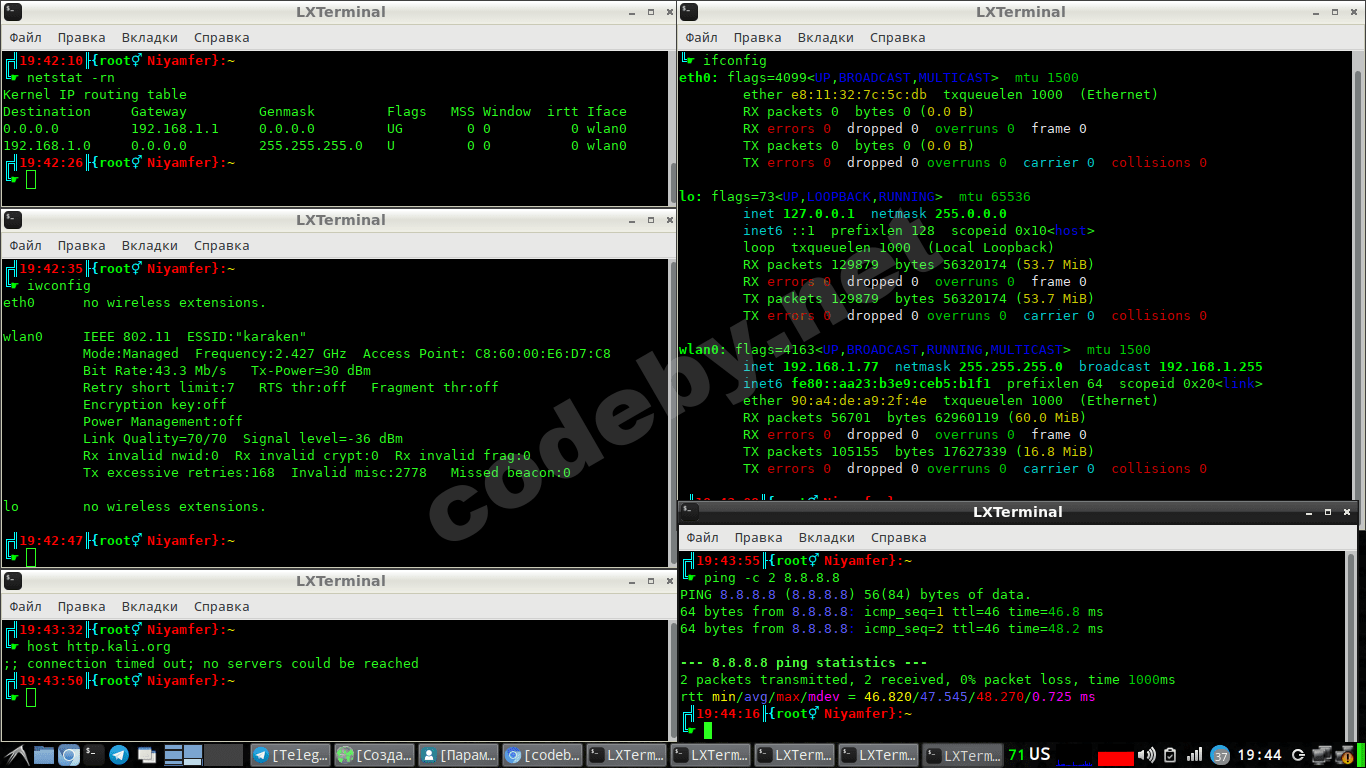Switch to the empty second workspace in the pager
1366x768 pixels.
(x=224, y=755)
